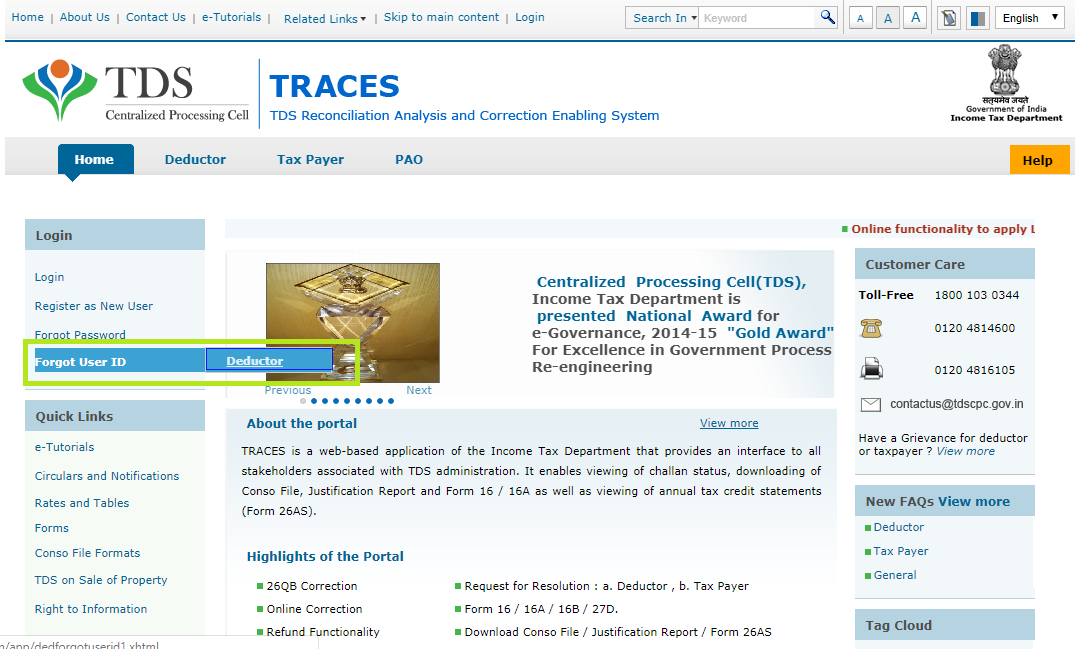Screen dimensions: 1083x649
Task: Click Online Correction highlight
Action: coord(314,609)
